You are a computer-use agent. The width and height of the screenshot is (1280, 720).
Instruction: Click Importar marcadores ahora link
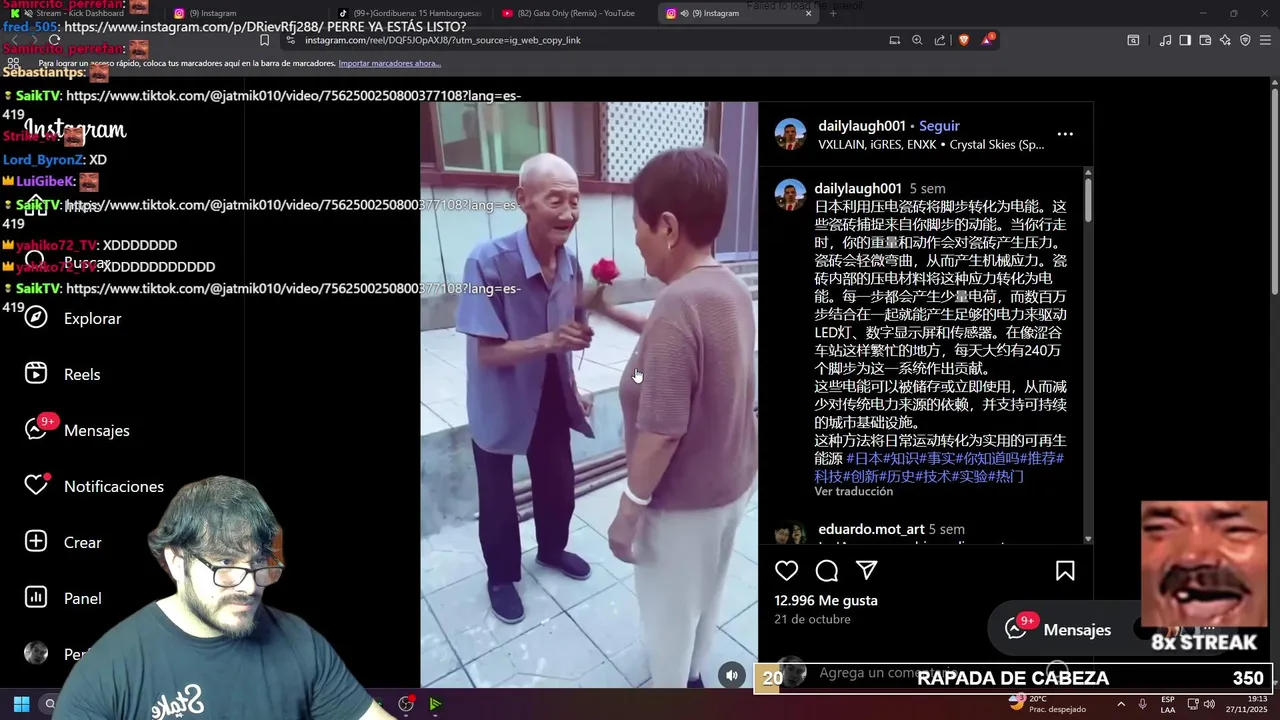tap(389, 63)
